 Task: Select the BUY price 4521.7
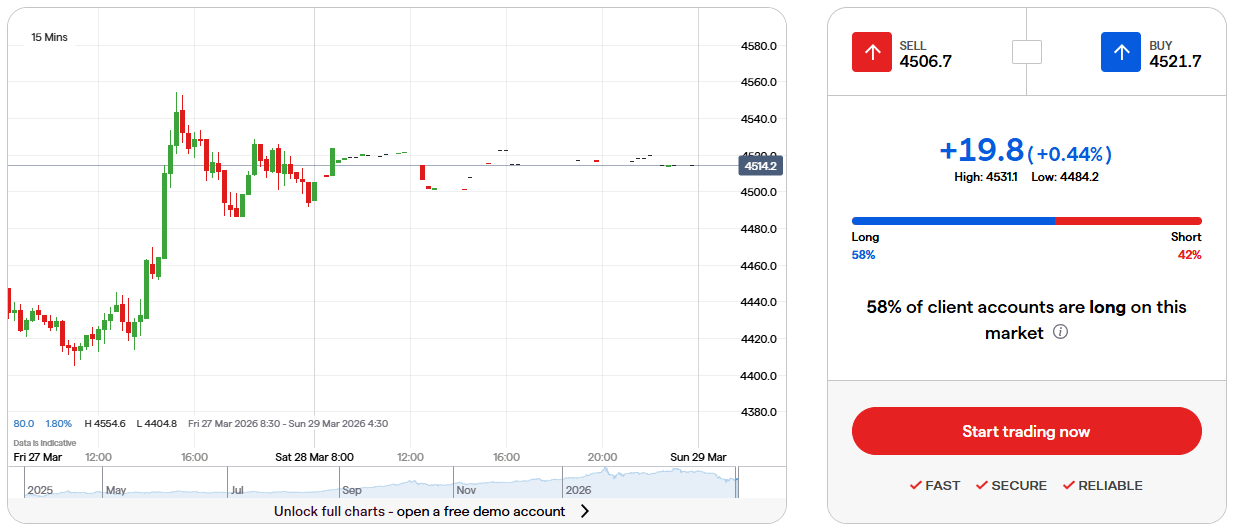1174,62
